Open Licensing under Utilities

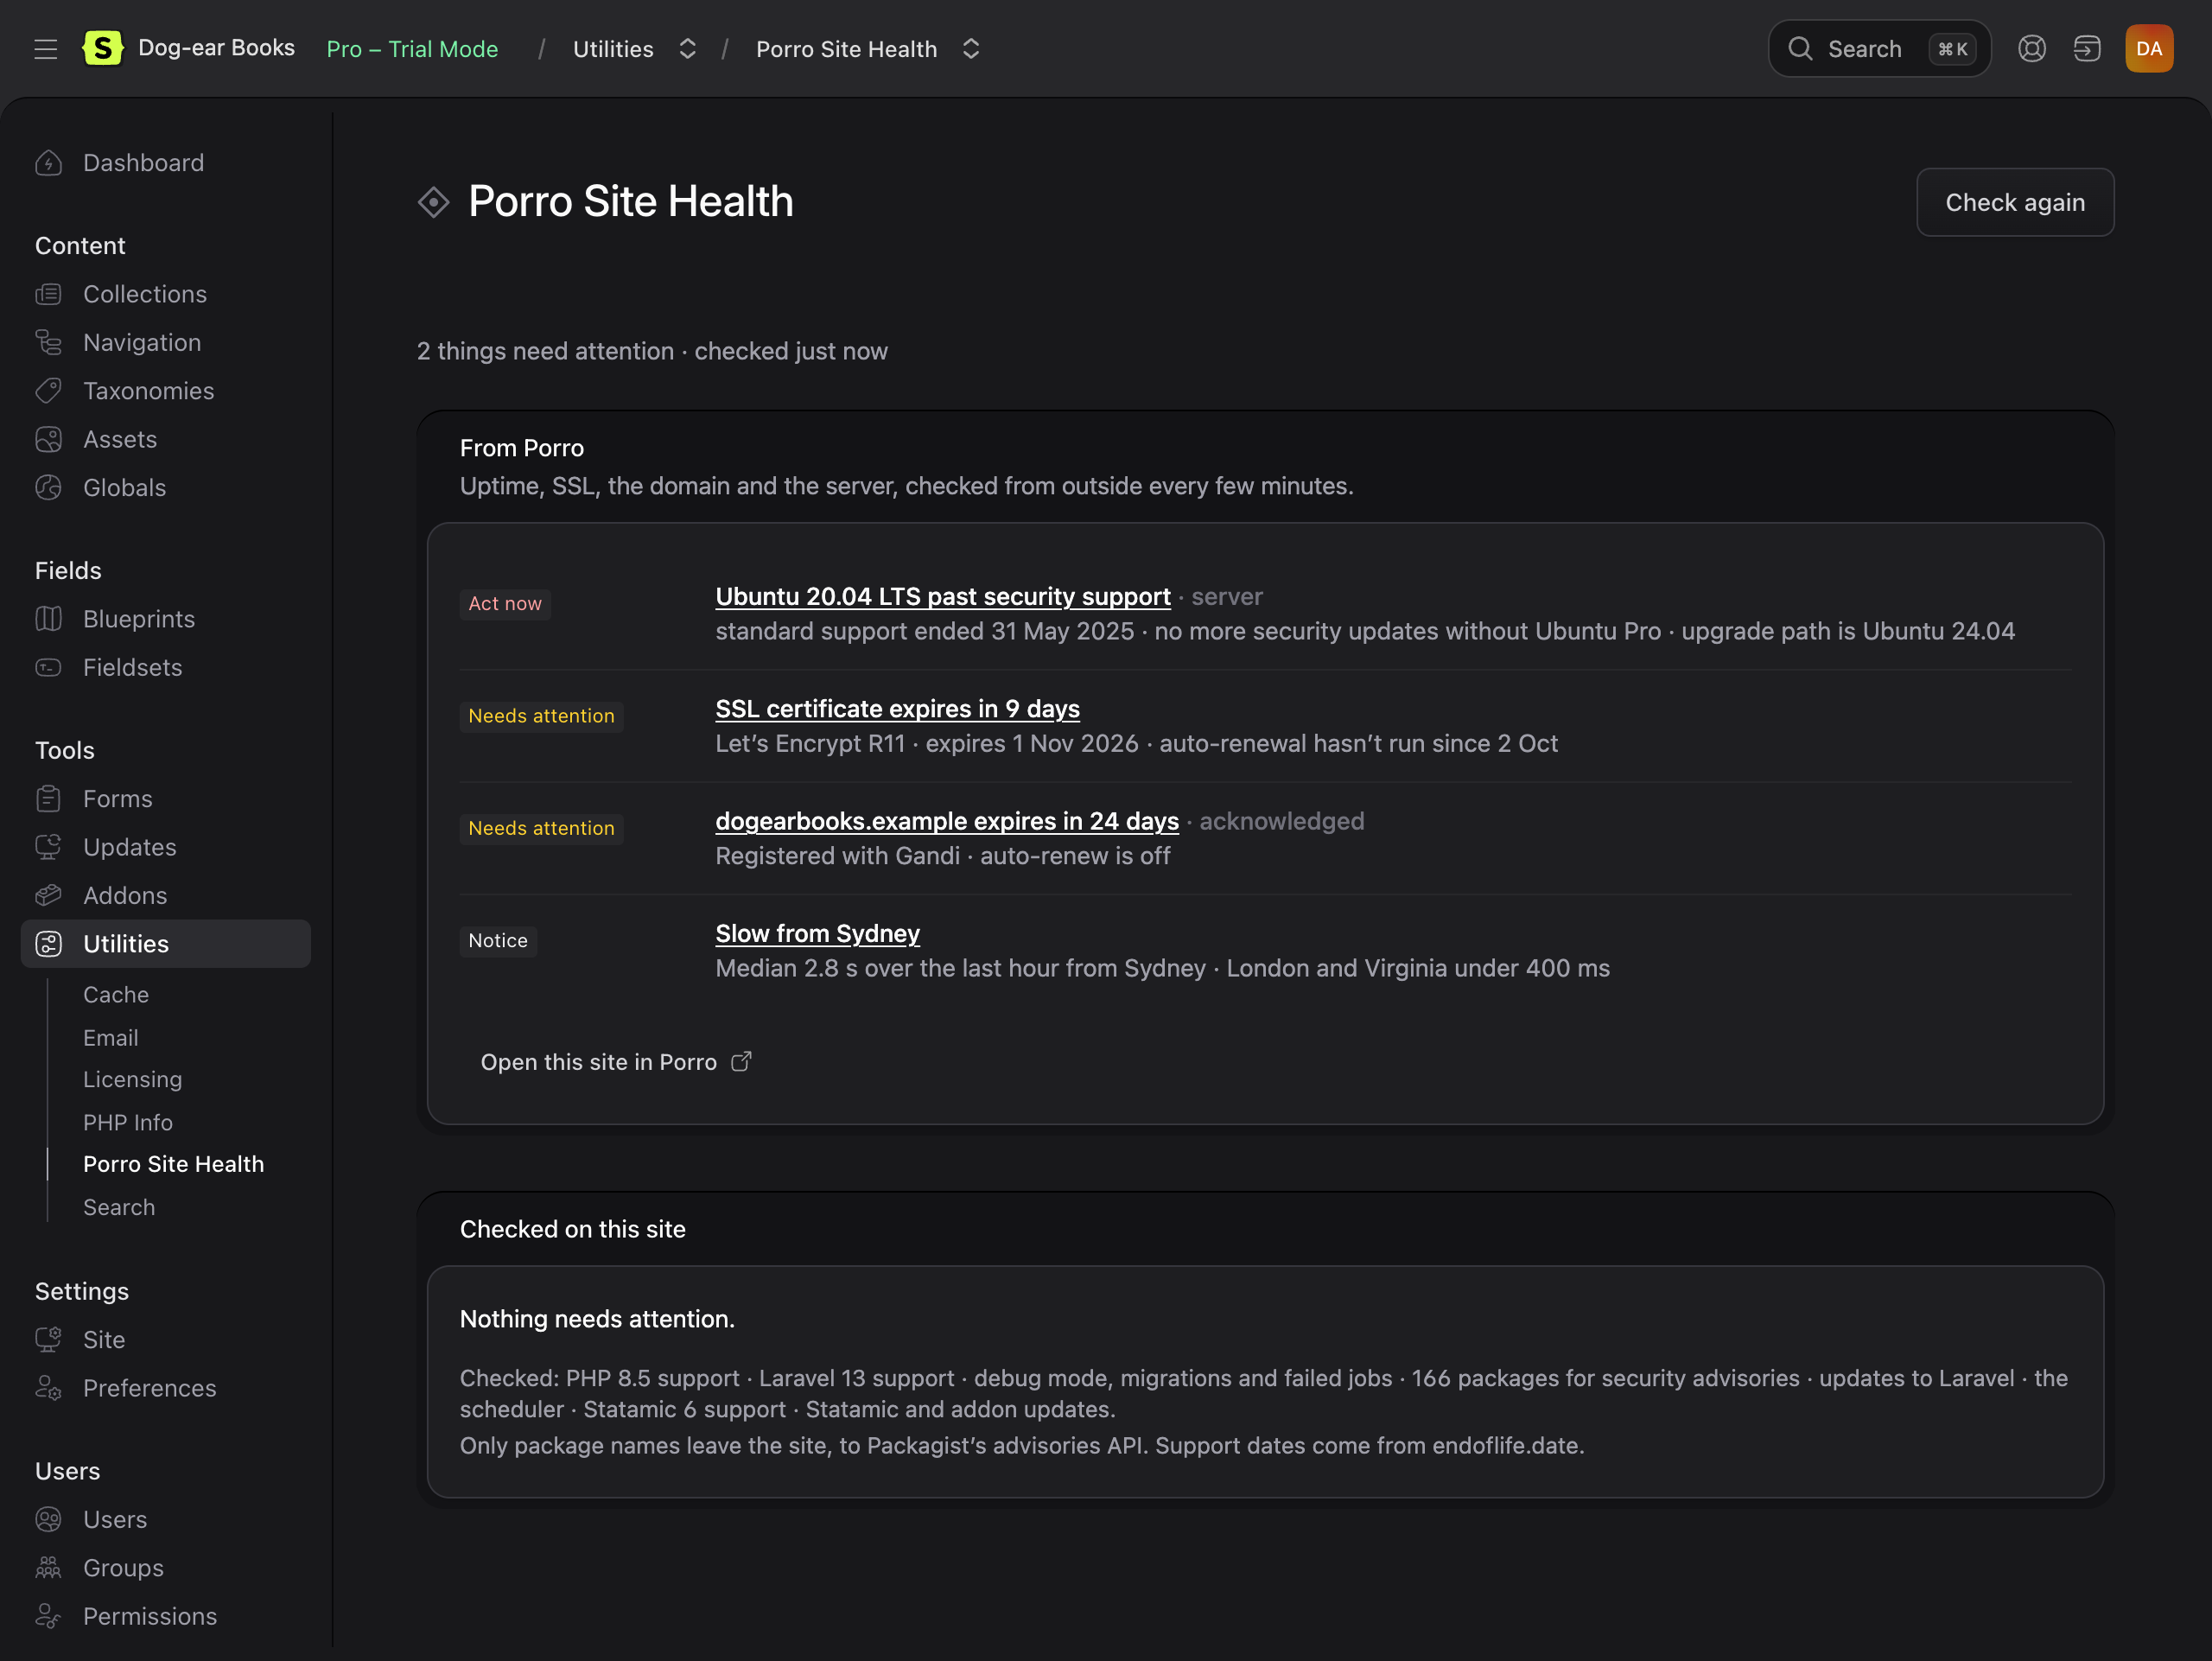pos(133,1079)
